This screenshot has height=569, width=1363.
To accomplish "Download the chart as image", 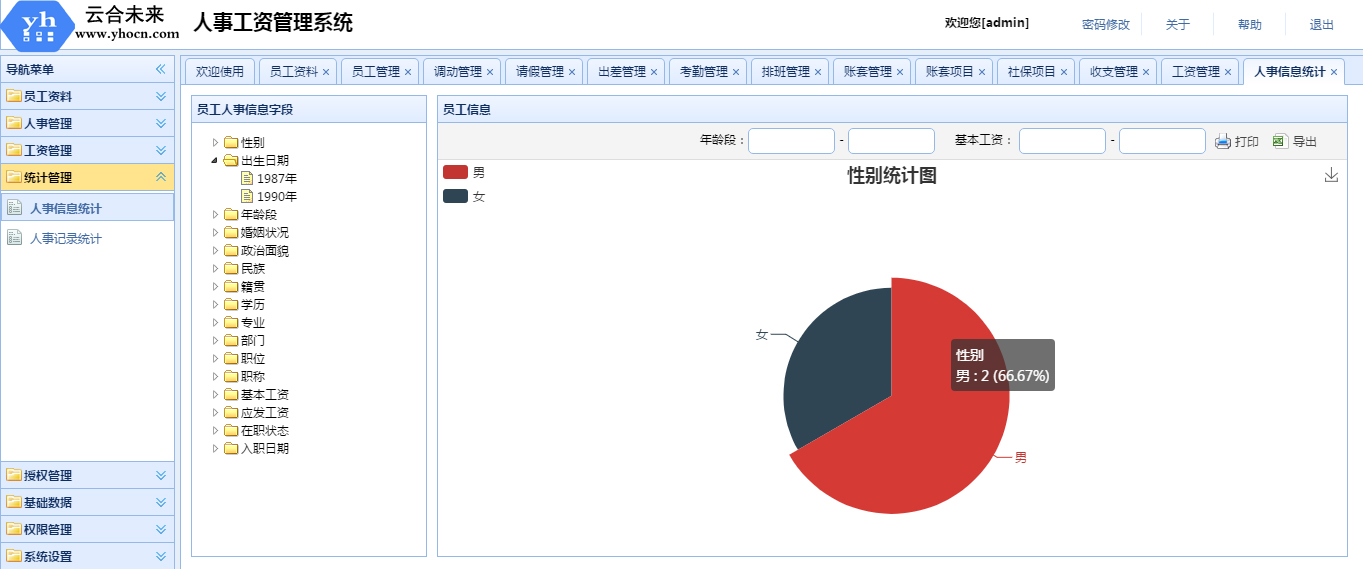I will click(1331, 175).
